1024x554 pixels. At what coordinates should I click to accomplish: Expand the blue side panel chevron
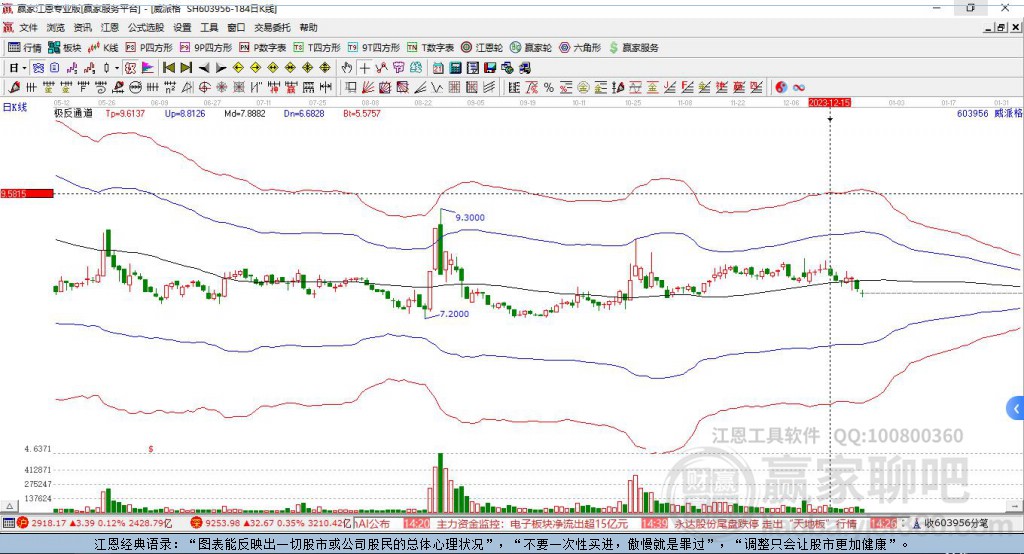(1016, 409)
